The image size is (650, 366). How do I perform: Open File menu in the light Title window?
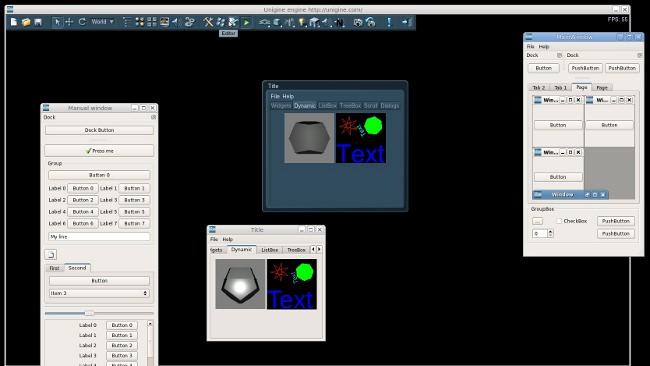pos(214,239)
